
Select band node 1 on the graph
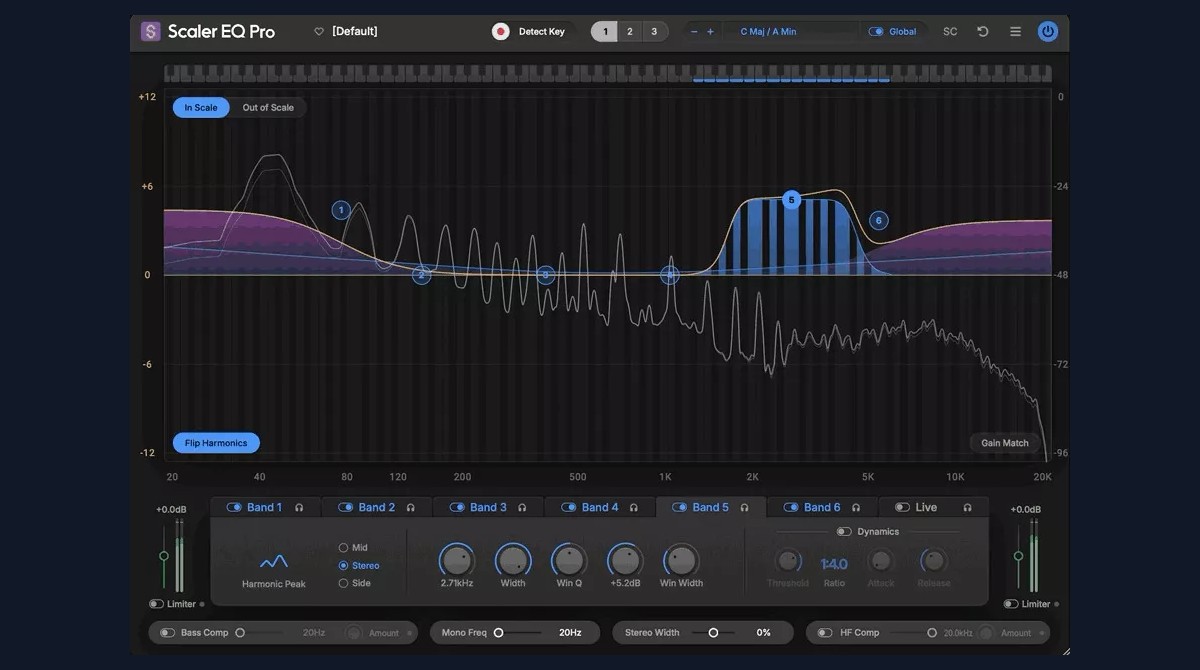point(341,210)
